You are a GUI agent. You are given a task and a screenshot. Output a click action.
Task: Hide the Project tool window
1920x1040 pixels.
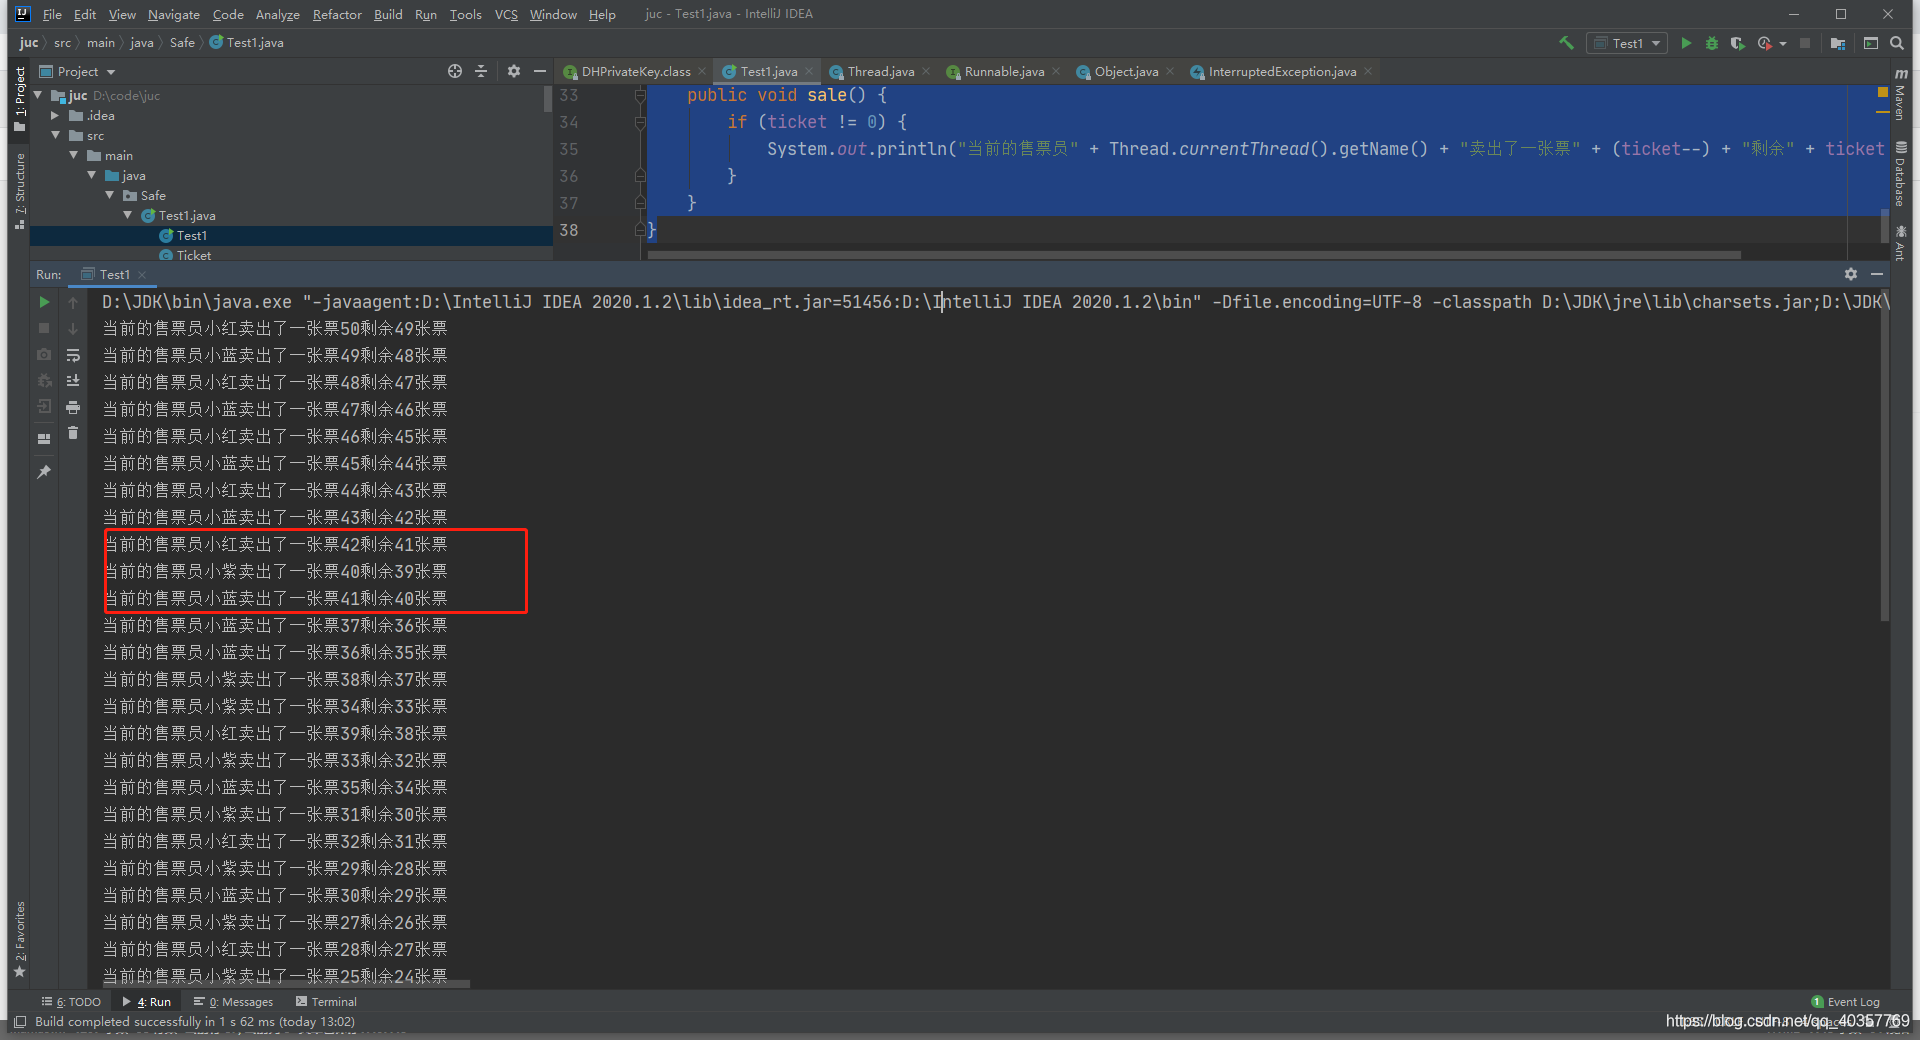[540, 71]
